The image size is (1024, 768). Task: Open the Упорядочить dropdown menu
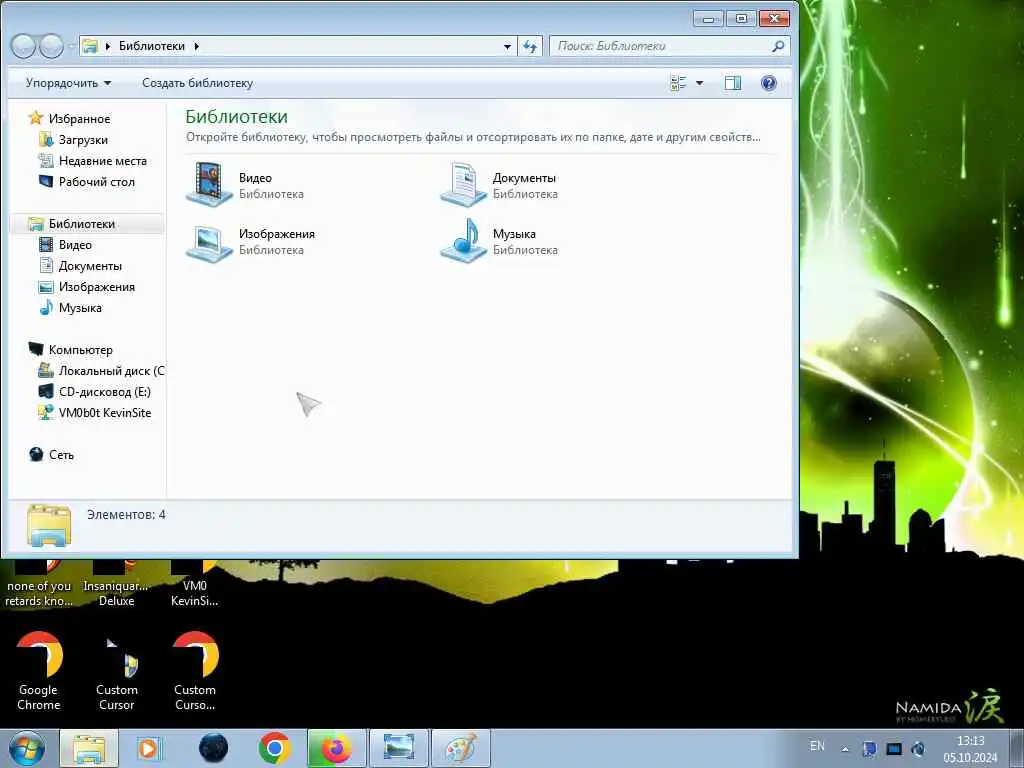[69, 83]
